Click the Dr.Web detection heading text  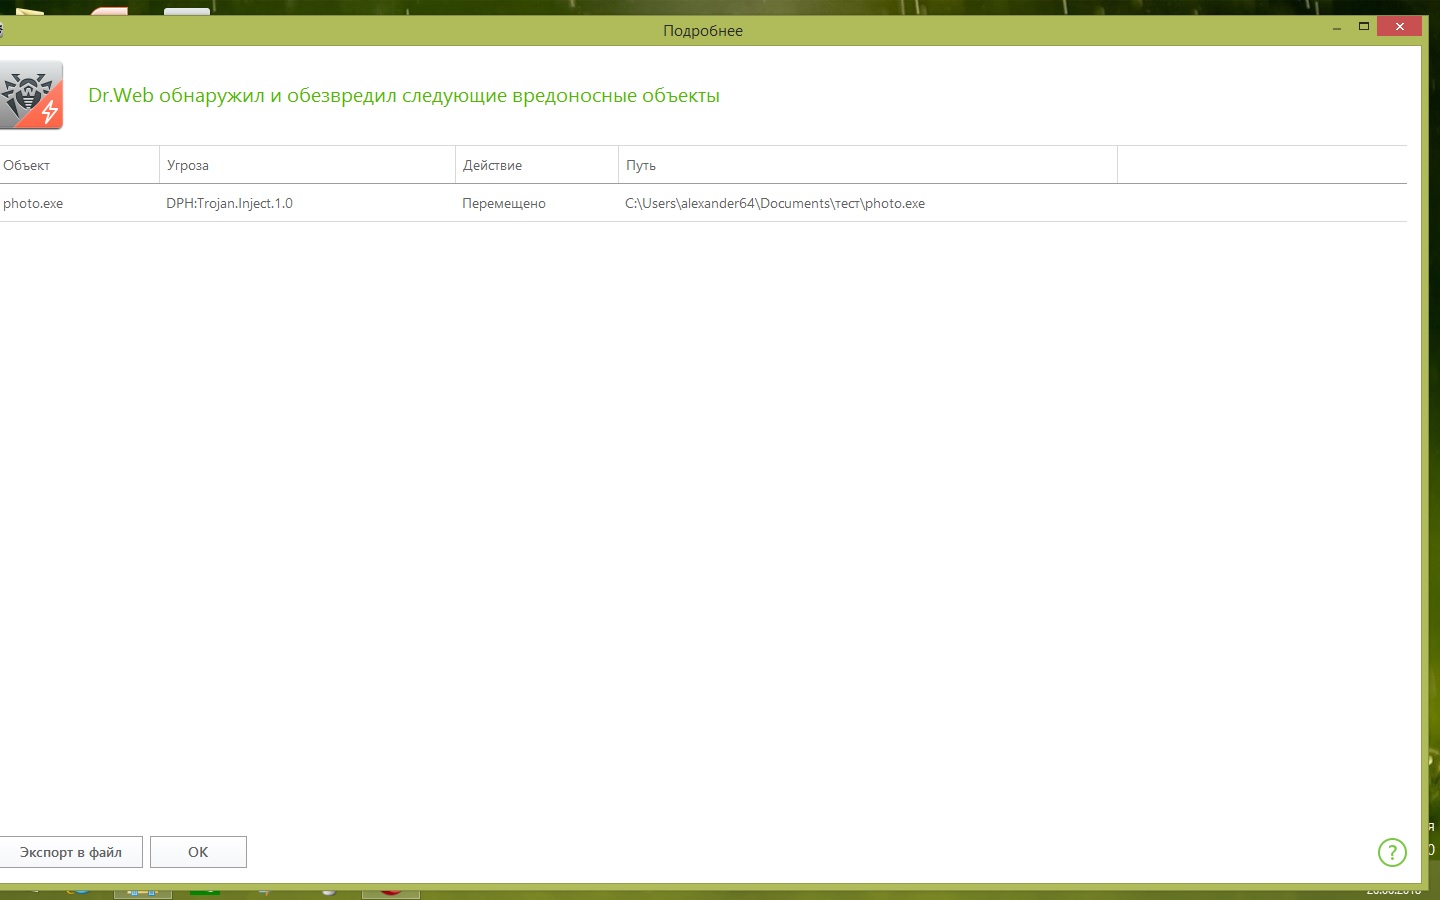tap(404, 96)
